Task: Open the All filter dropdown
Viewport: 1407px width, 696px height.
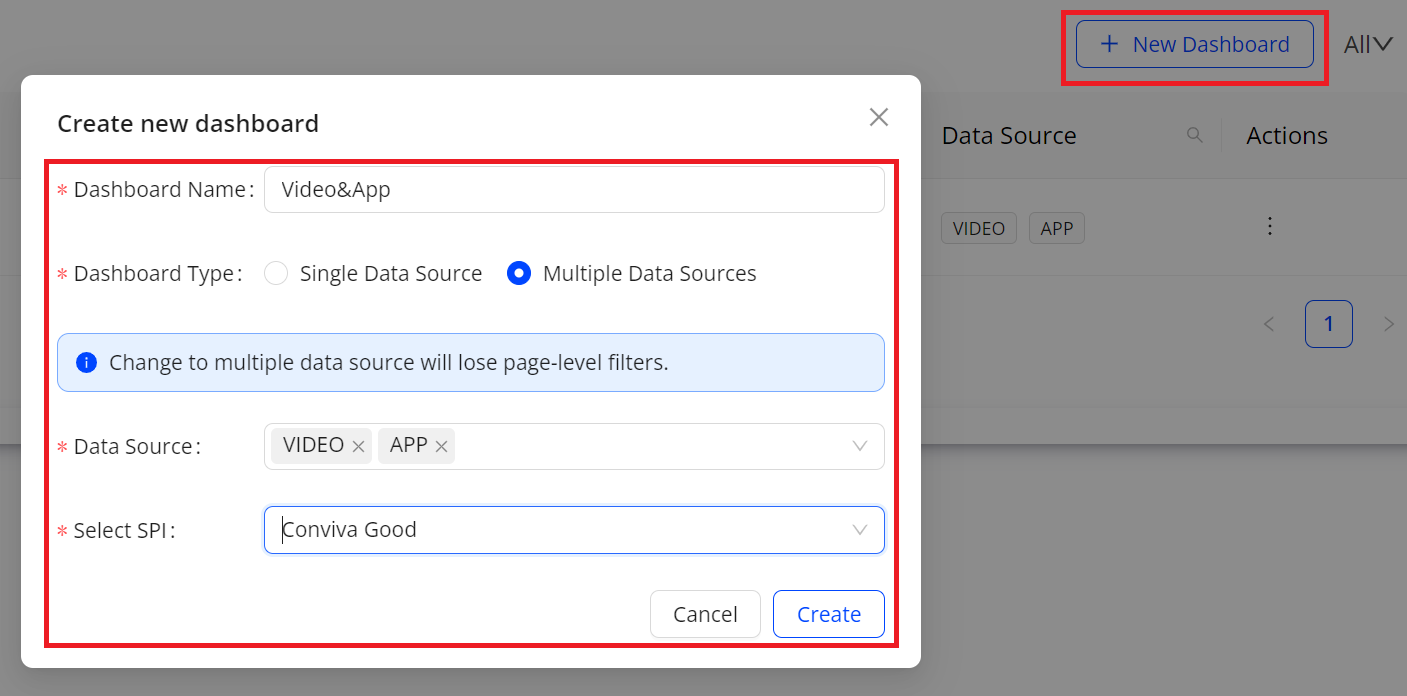Action: click(x=1367, y=44)
